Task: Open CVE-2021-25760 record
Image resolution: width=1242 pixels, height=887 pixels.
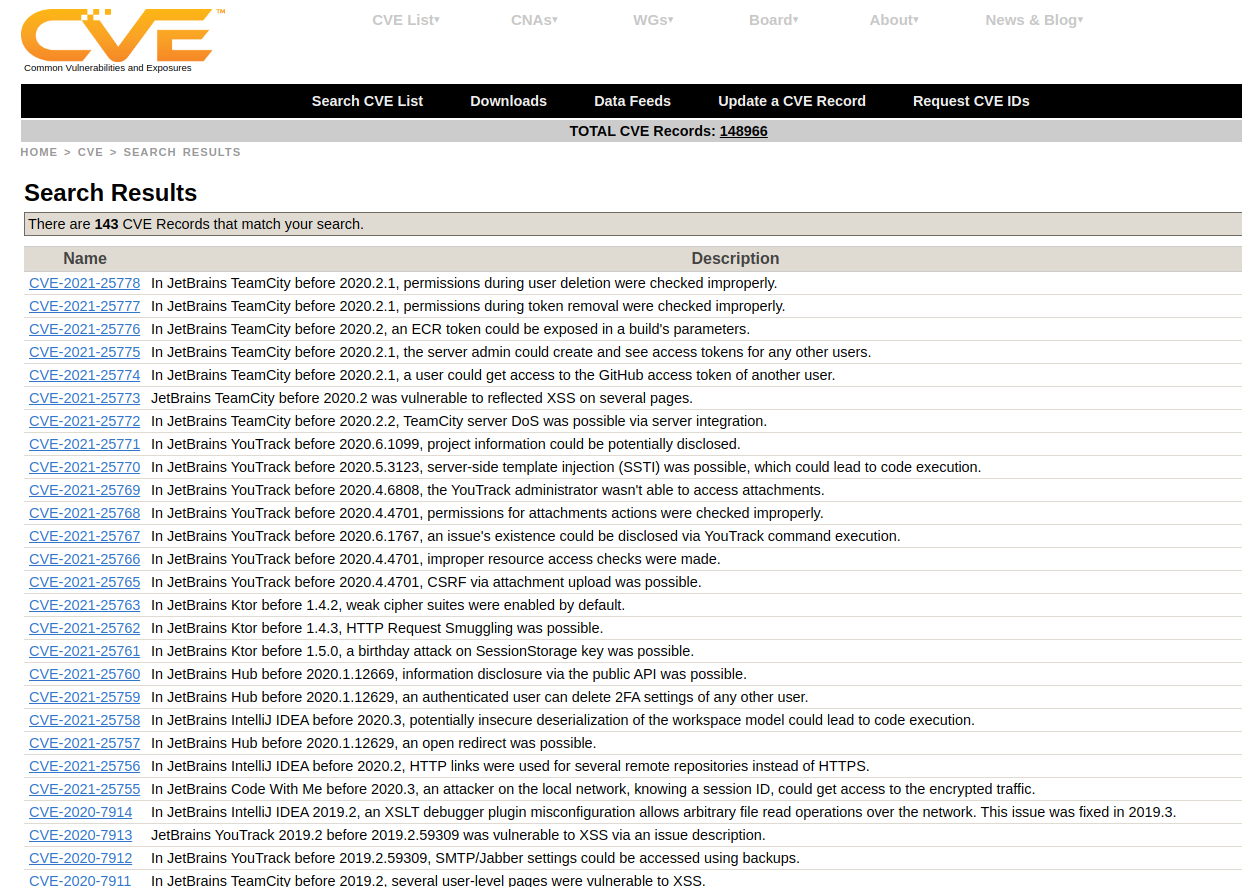Action: (x=85, y=674)
